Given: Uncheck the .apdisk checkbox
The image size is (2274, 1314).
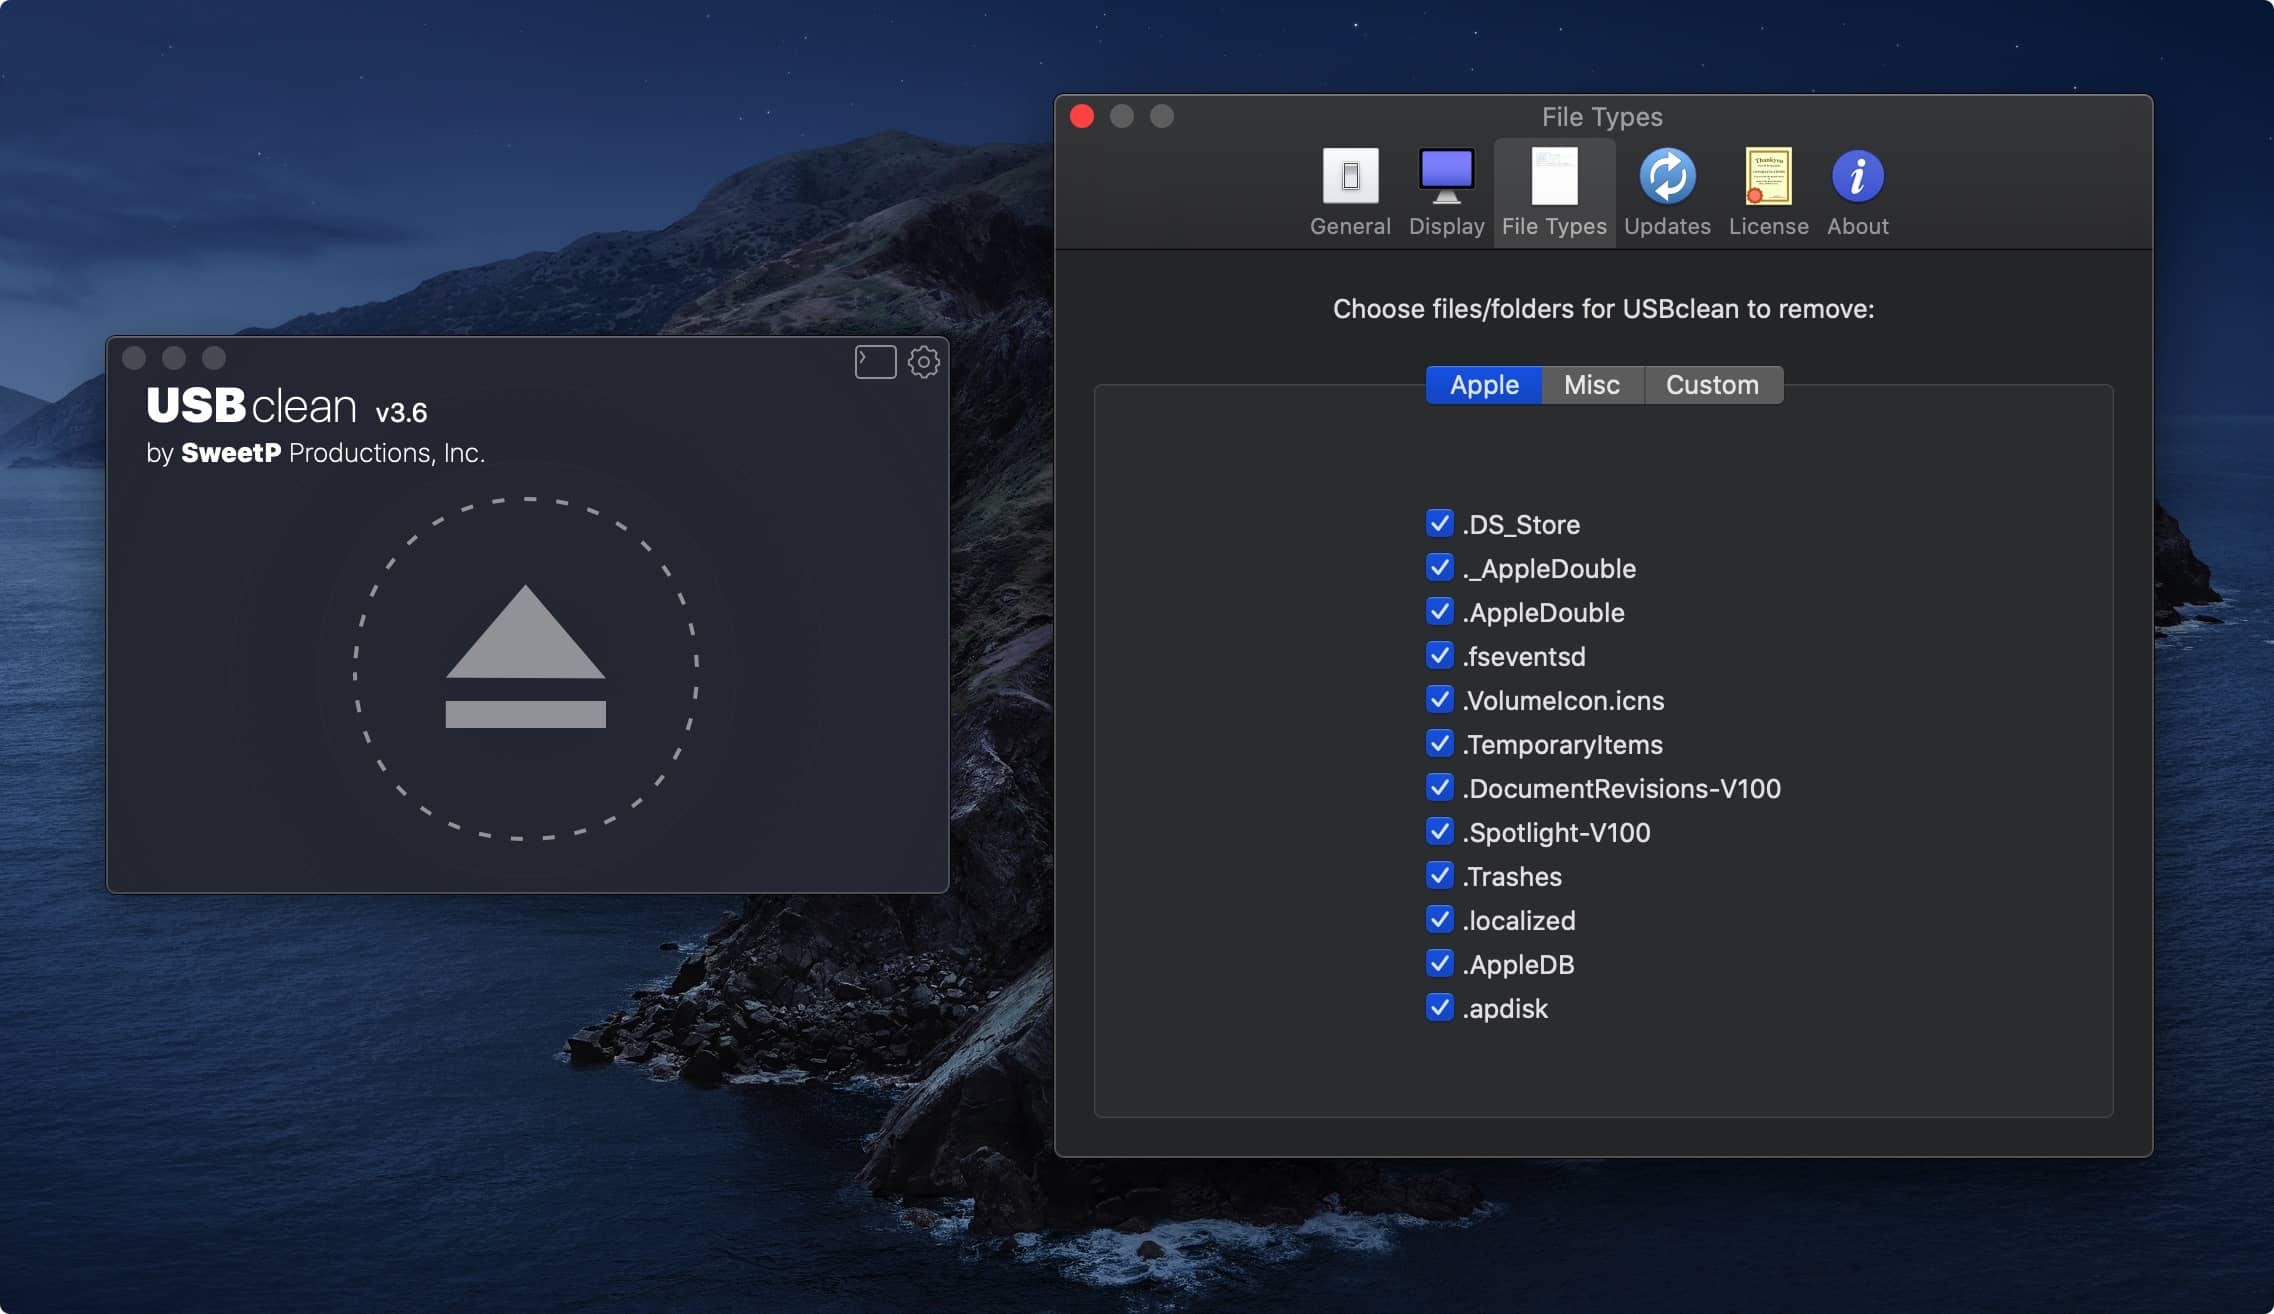Looking at the screenshot, I should click(x=1439, y=1007).
